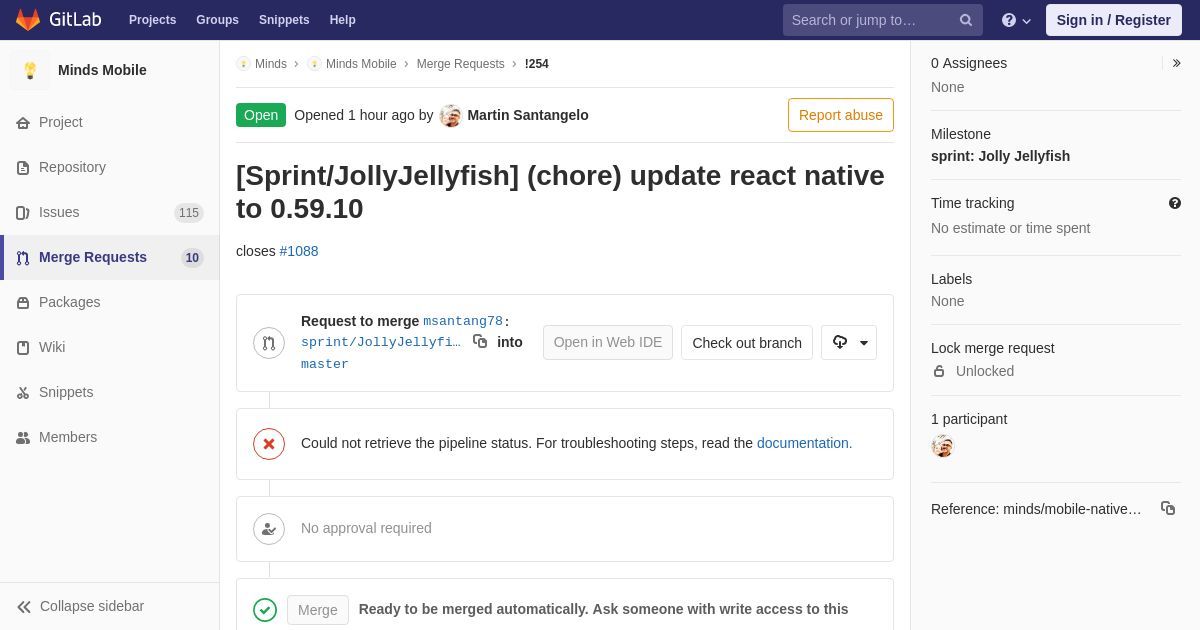Open the Snippets top menu
This screenshot has width=1200, height=630.
pos(284,20)
